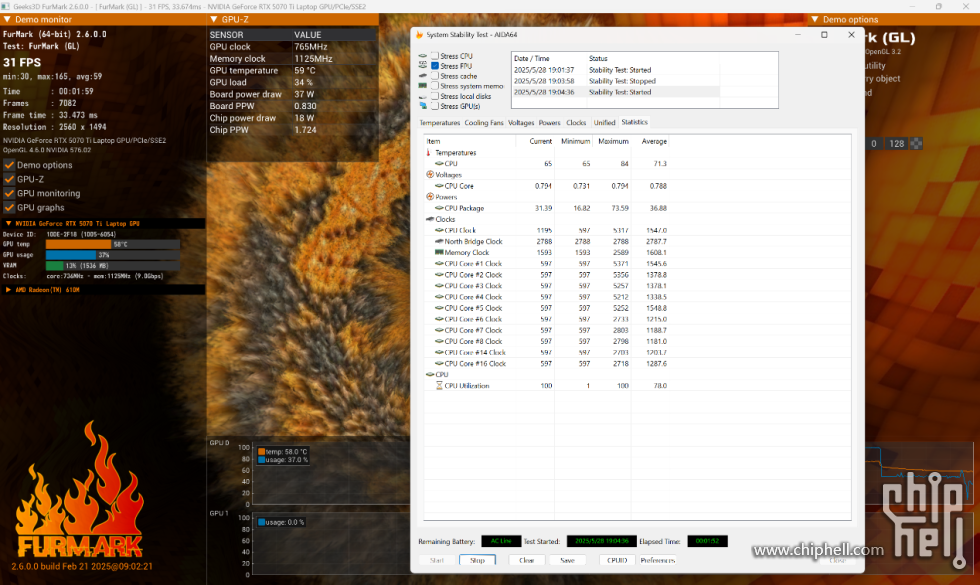
Task: Click the 128 value field in Demo options
Action: pos(897,144)
